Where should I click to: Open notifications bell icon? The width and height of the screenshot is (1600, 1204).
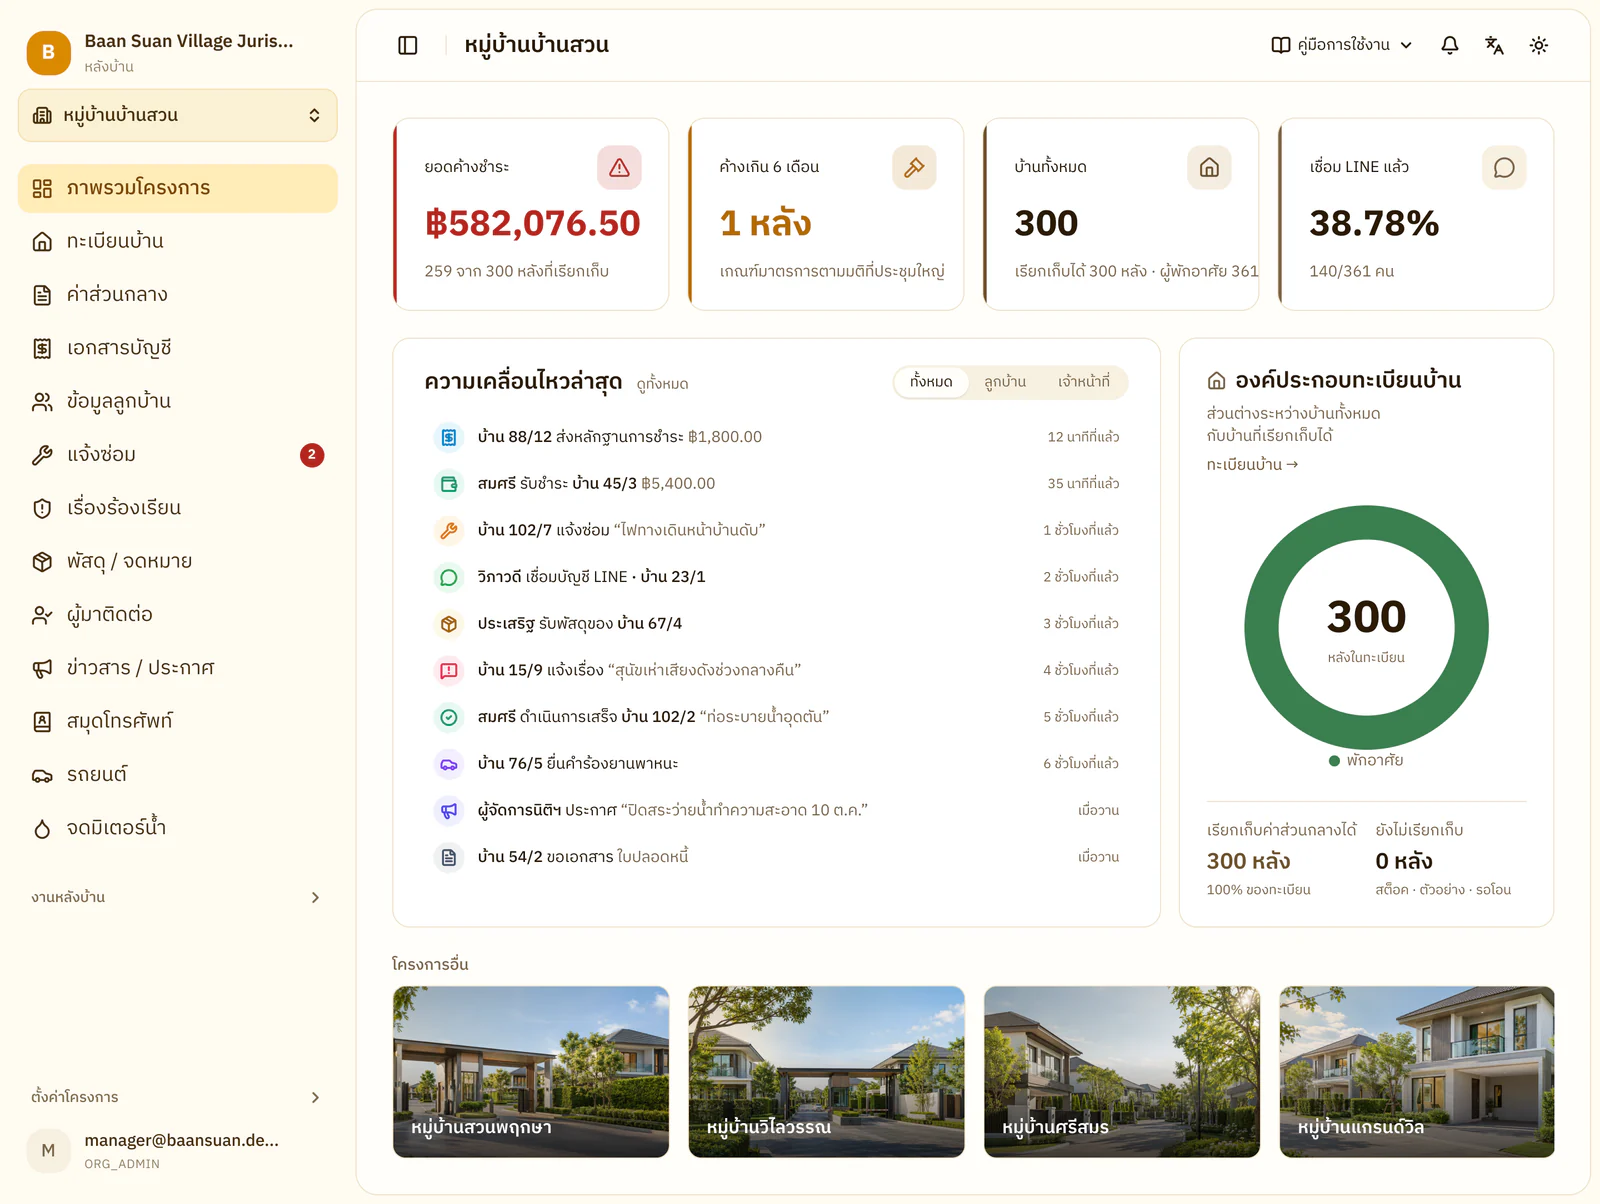(1450, 45)
